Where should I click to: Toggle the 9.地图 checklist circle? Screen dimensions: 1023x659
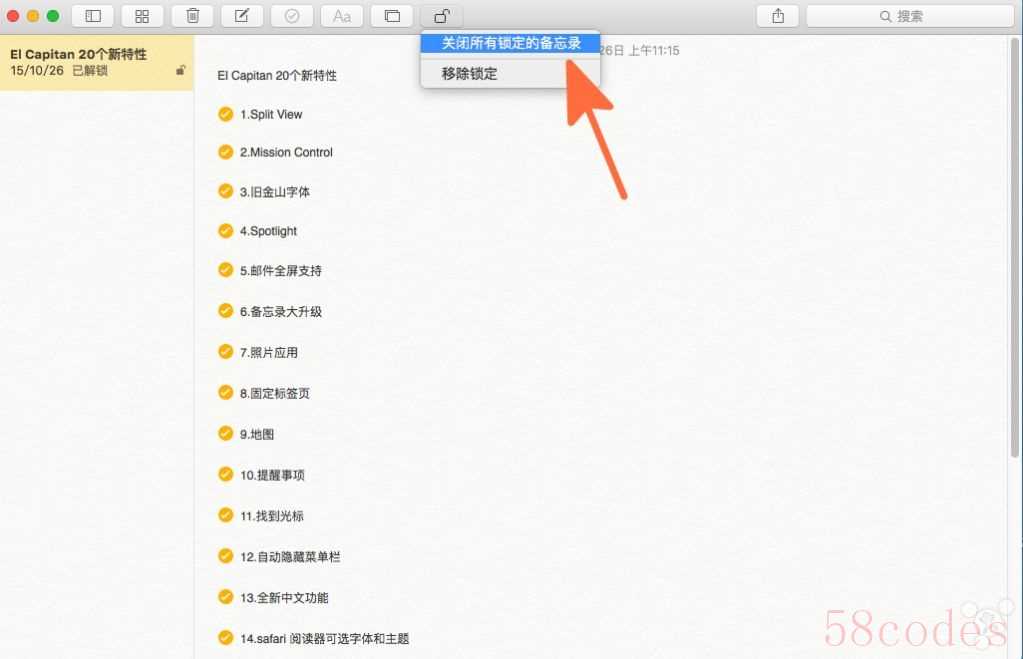point(226,434)
